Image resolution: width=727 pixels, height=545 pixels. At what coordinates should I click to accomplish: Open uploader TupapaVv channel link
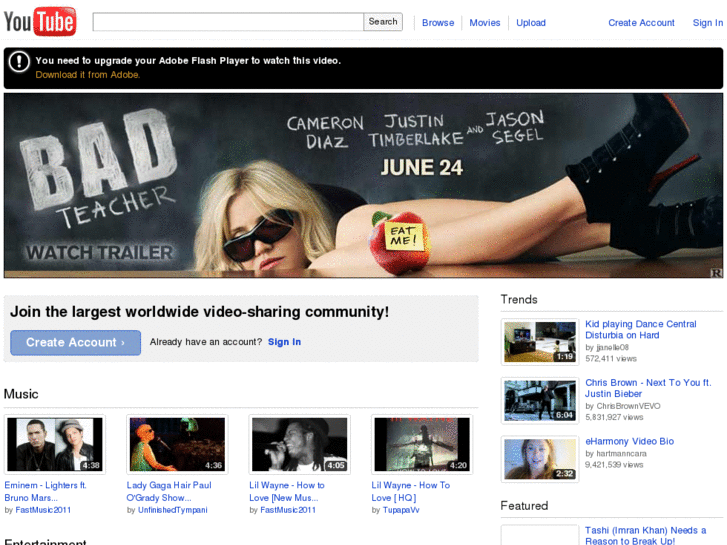click(401, 510)
